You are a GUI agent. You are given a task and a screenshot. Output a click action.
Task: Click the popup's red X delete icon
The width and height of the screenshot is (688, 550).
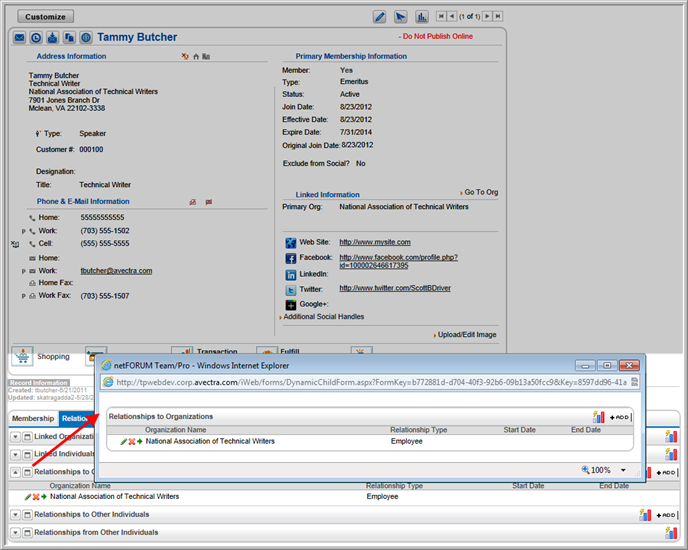(132, 442)
